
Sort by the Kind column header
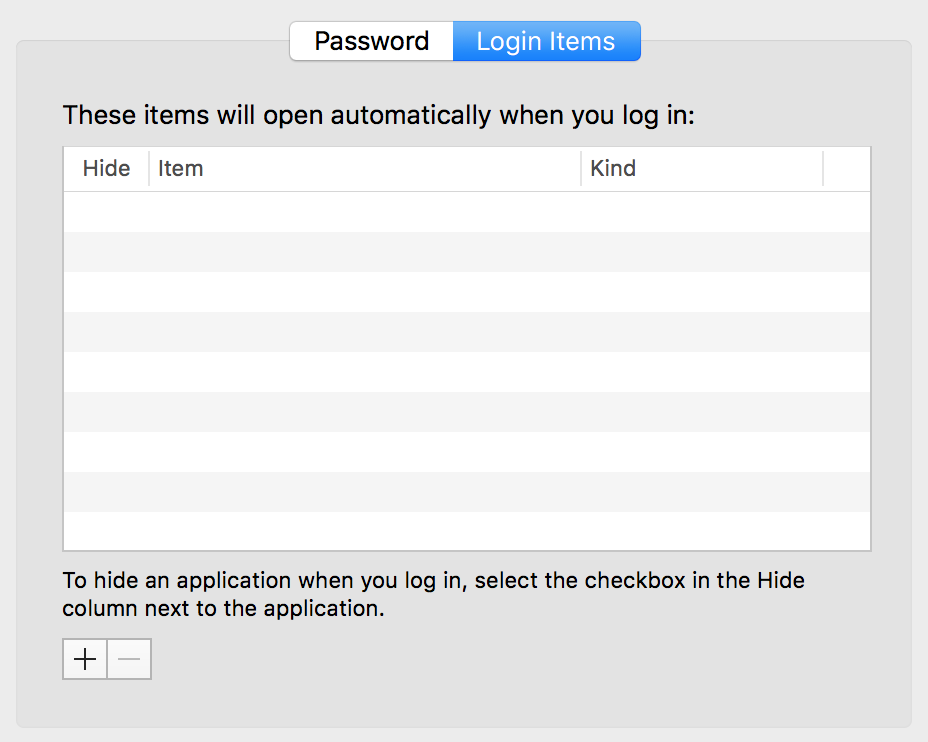click(700, 169)
